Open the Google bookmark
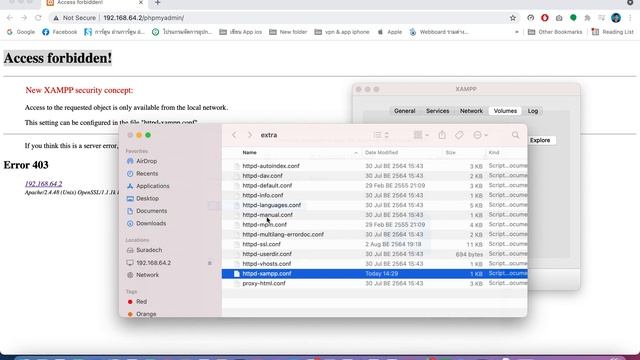Viewport: 640px width, 360px height. [21, 32]
